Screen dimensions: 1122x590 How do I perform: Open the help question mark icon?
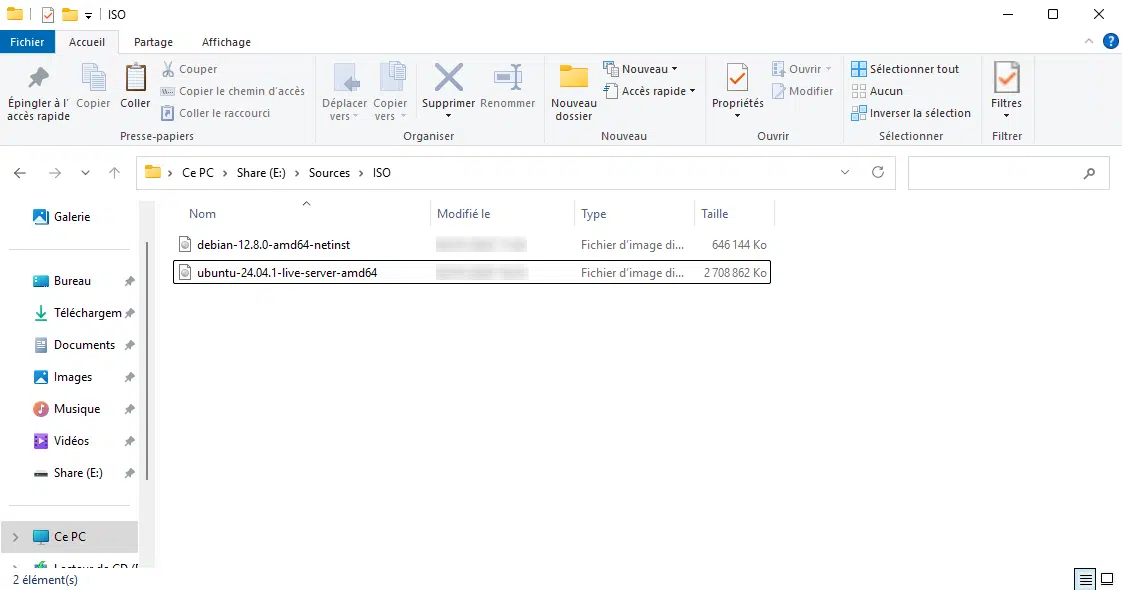1111,41
